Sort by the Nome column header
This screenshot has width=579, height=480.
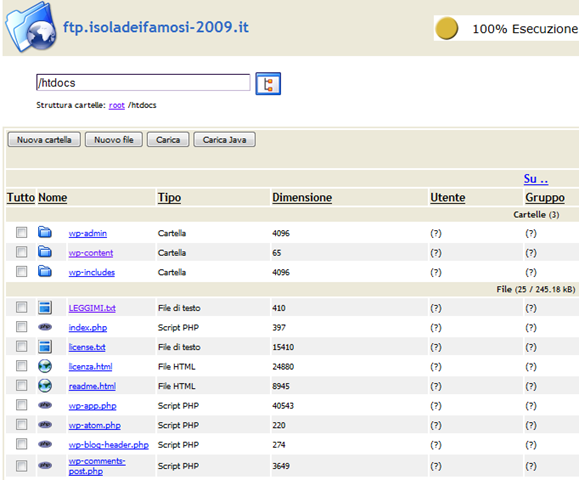click(x=53, y=198)
